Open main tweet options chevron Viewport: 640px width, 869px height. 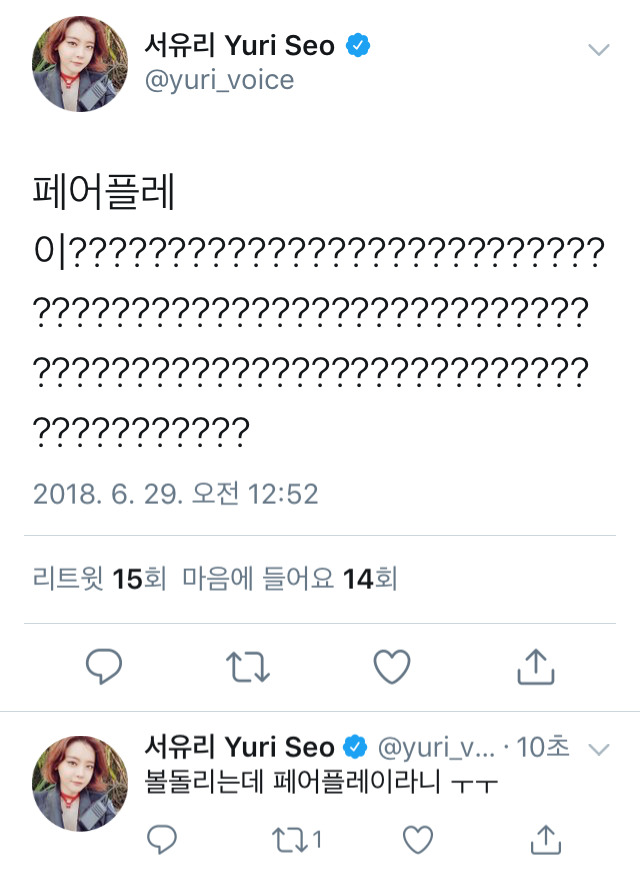coord(598,49)
